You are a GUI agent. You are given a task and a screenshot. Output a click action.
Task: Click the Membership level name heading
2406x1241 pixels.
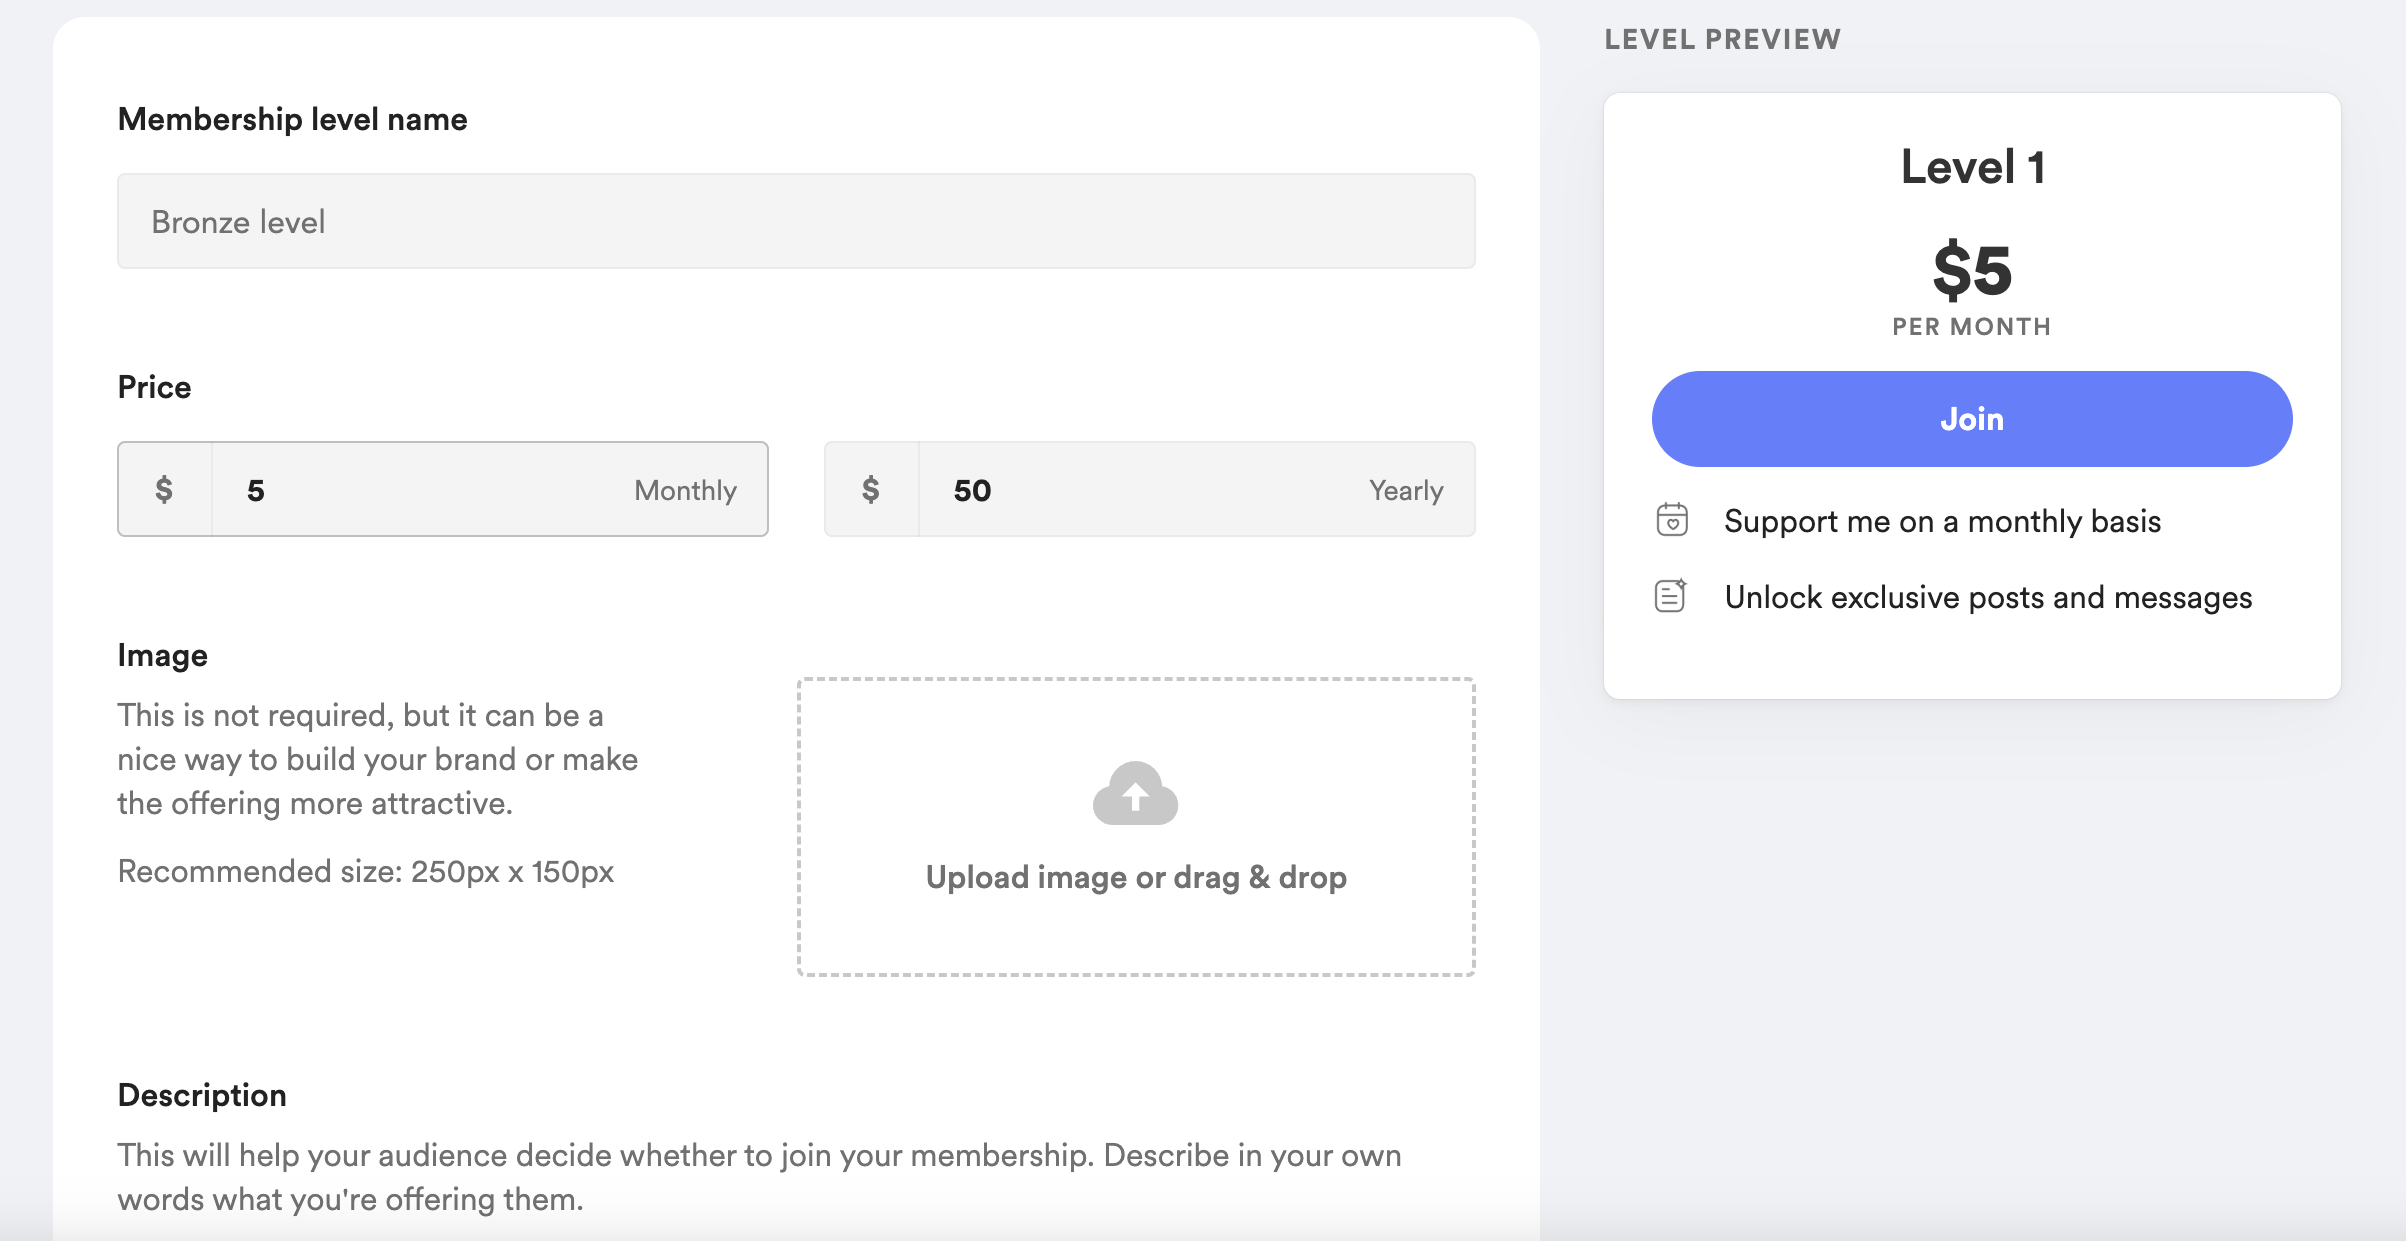292,119
